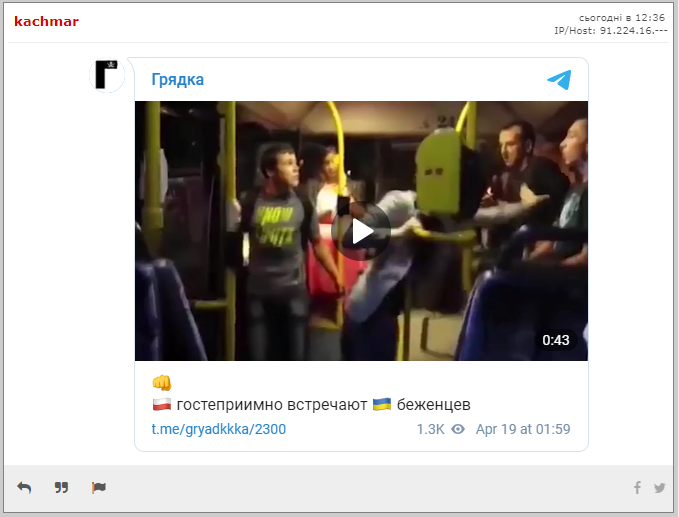Open the t.me/gryadkkka/2300 link
The height and width of the screenshot is (517, 679).
click(x=219, y=429)
